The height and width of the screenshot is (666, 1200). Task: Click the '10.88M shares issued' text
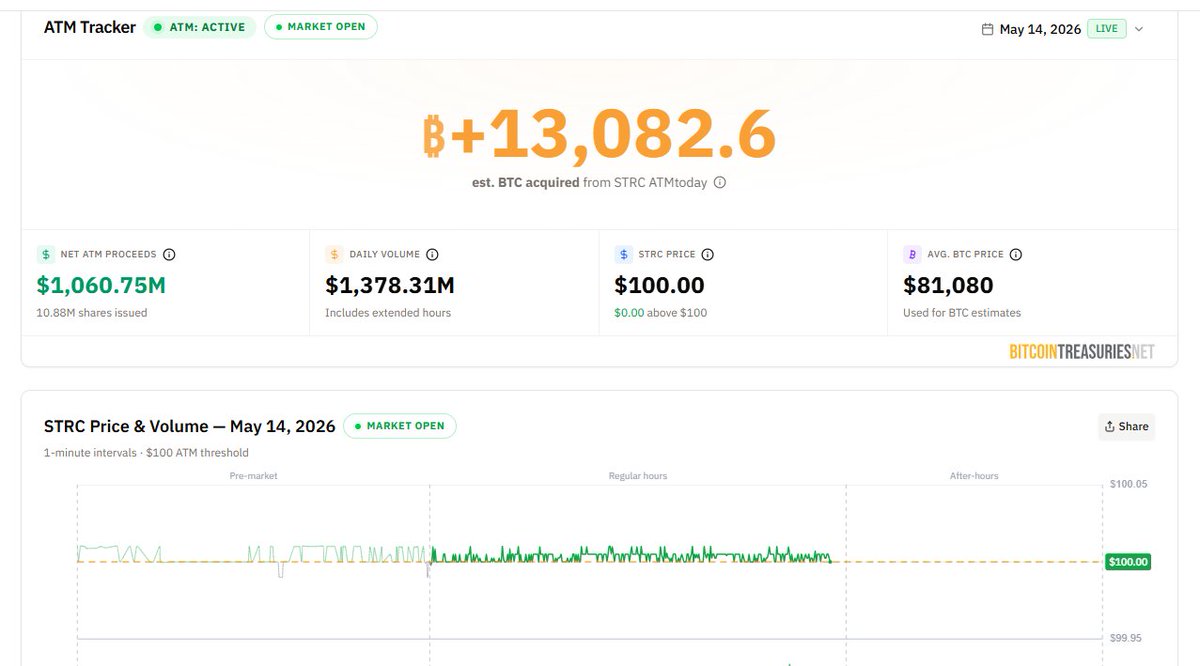92,313
